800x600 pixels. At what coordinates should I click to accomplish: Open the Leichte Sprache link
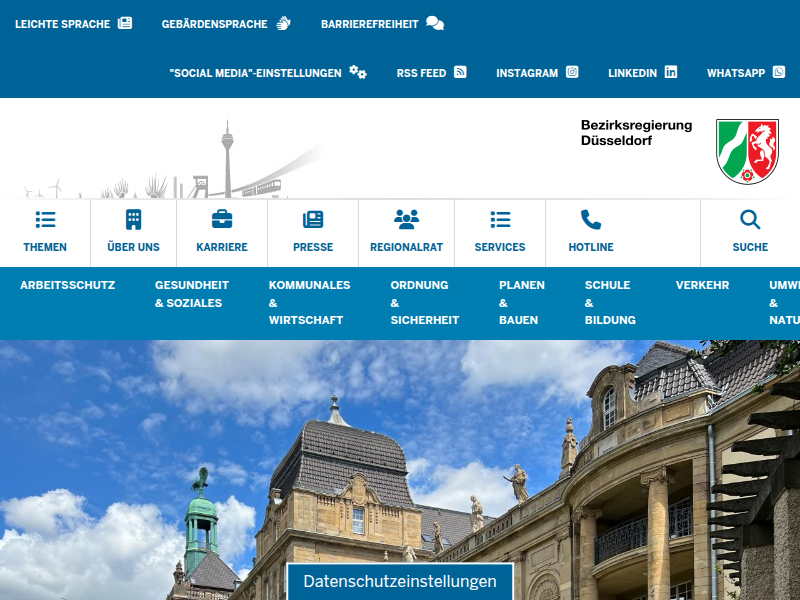coord(62,24)
